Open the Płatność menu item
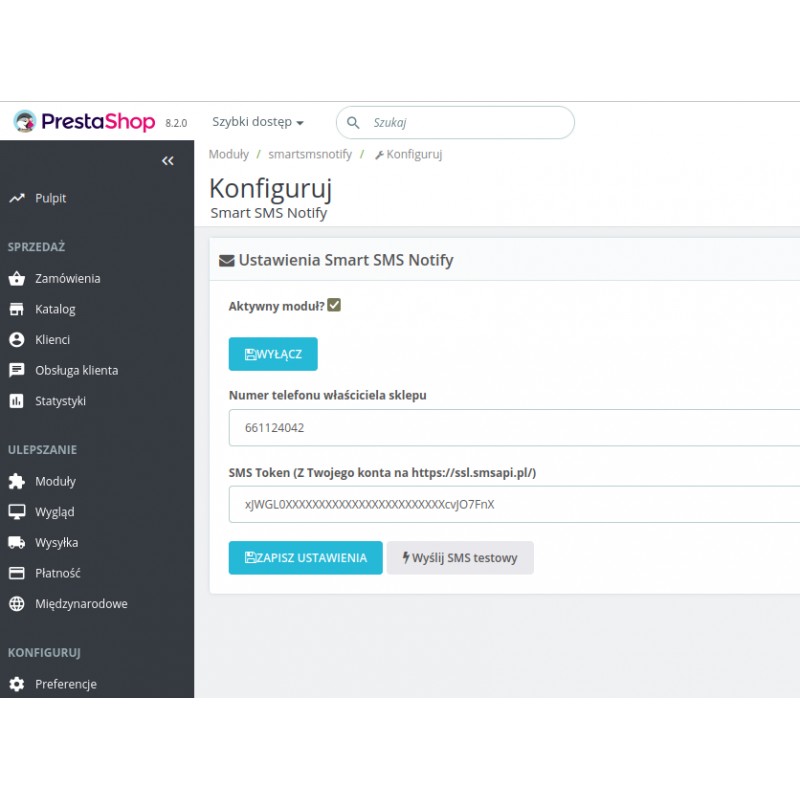The width and height of the screenshot is (800, 800). pos(57,574)
